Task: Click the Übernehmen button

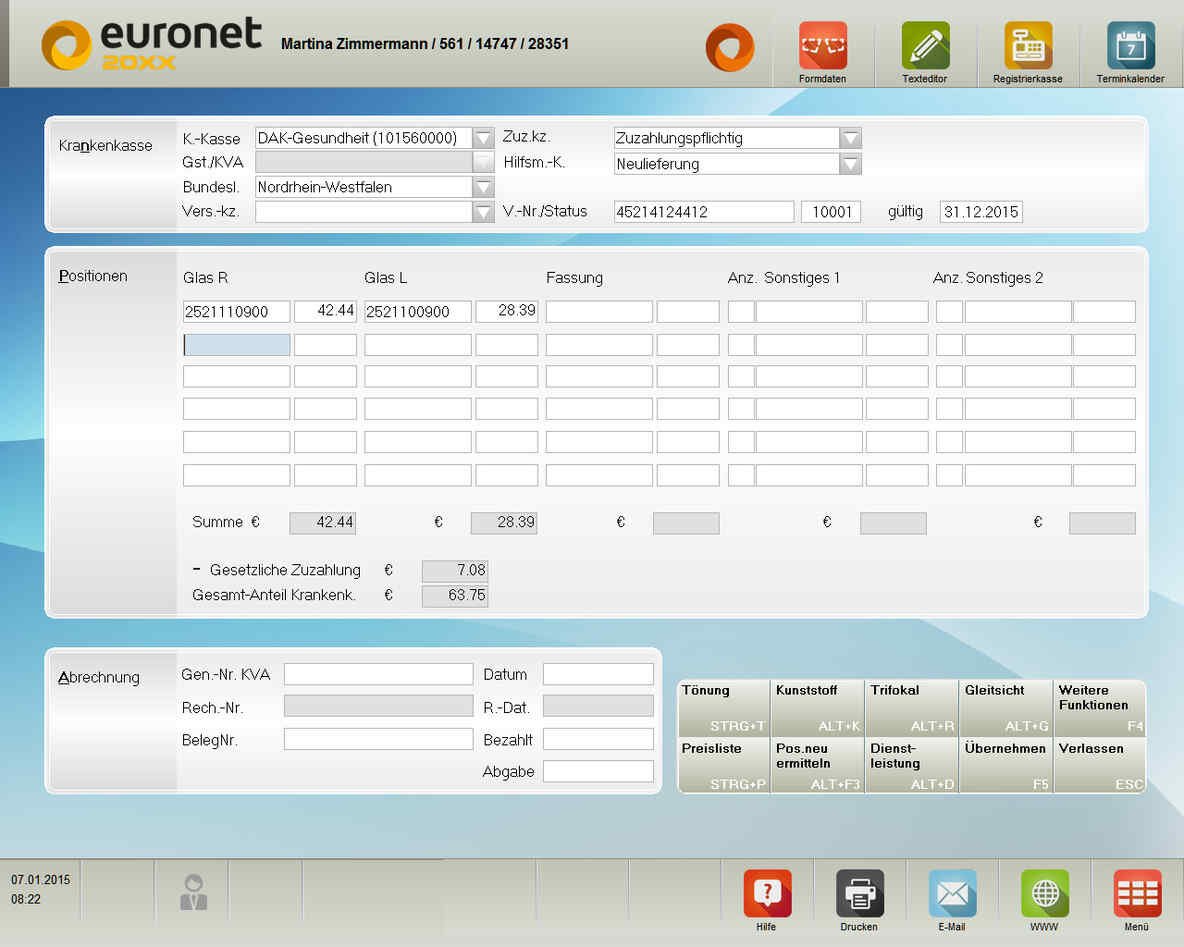Action: pos(1007,766)
